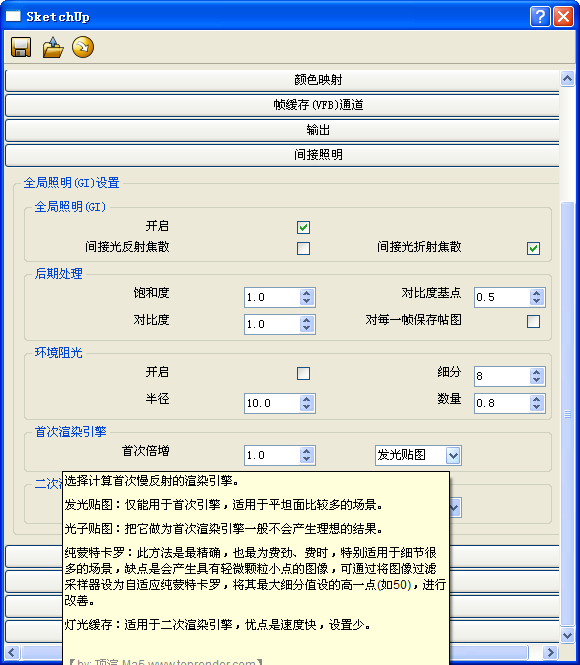Click the save floppy disk icon
The width and height of the screenshot is (580, 665).
[x=21, y=47]
